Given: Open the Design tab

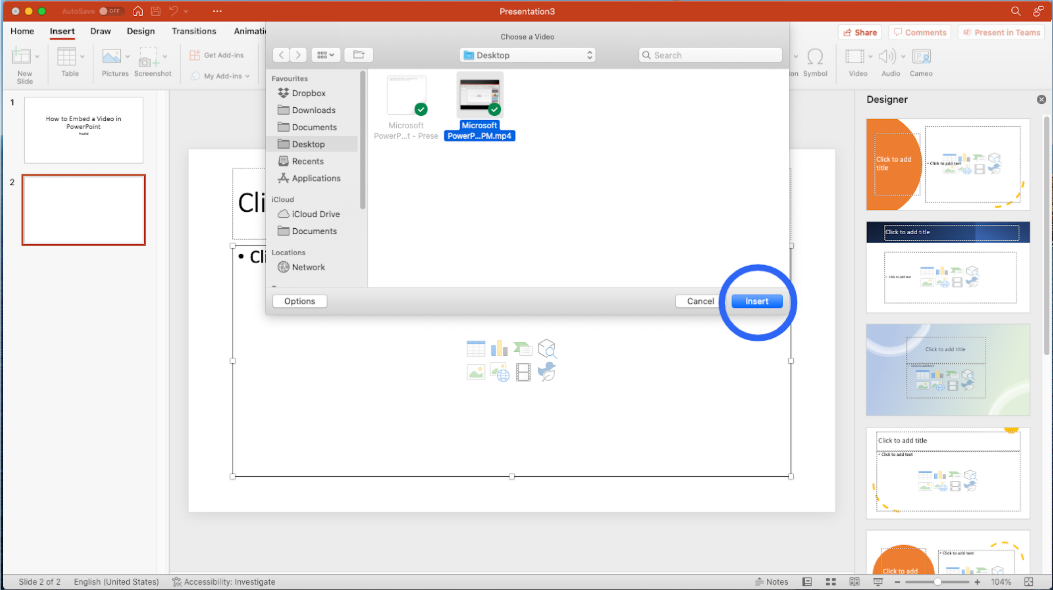Looking at the screenshot, I should 141,31.
